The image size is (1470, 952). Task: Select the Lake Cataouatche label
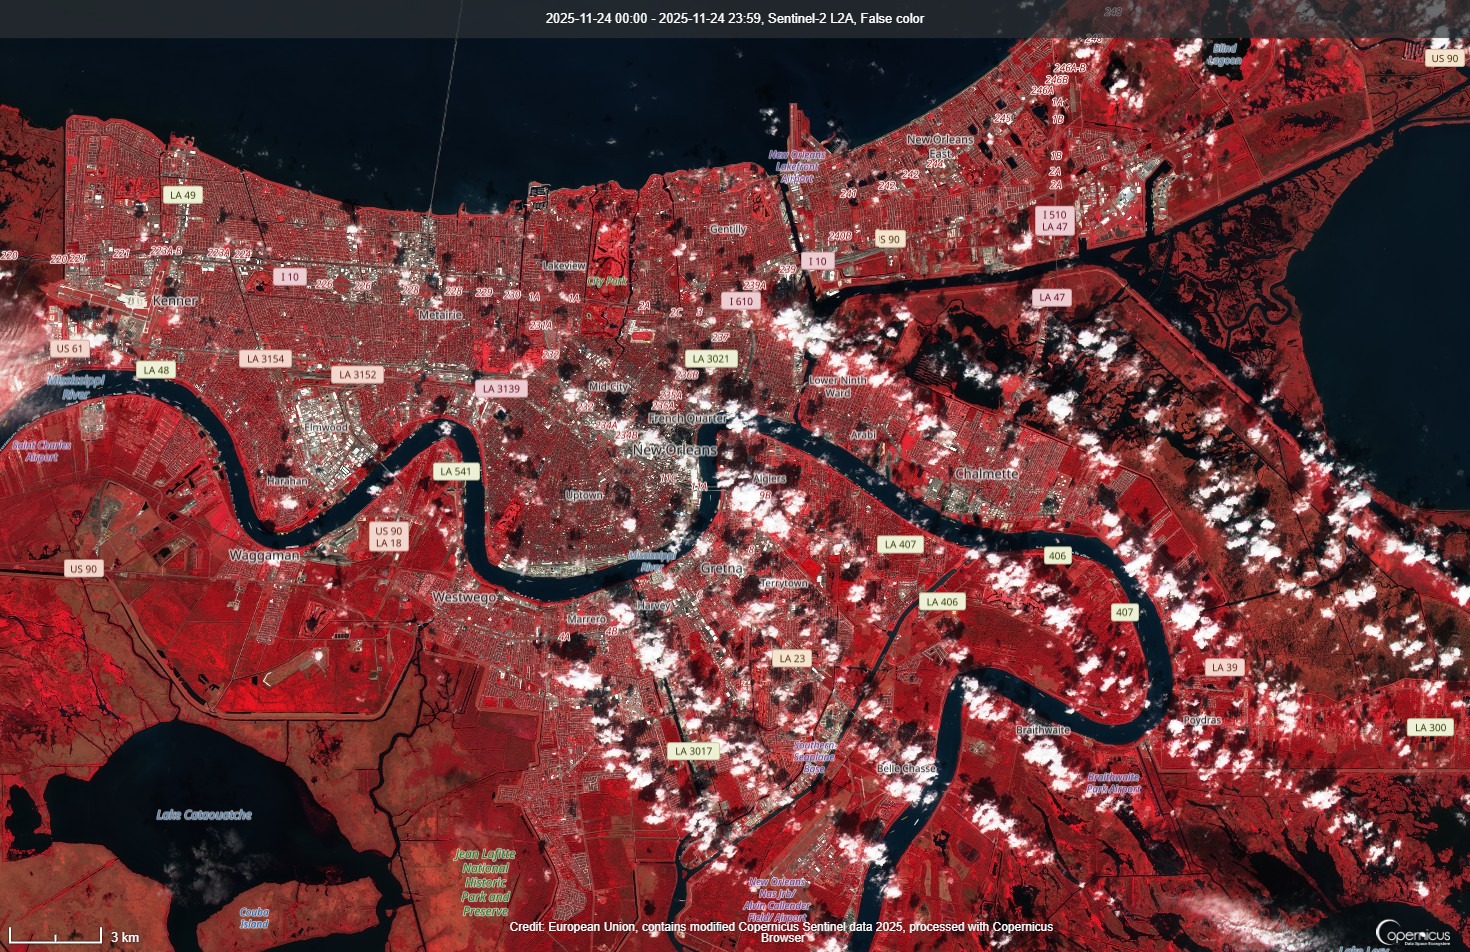click(204, 815)
